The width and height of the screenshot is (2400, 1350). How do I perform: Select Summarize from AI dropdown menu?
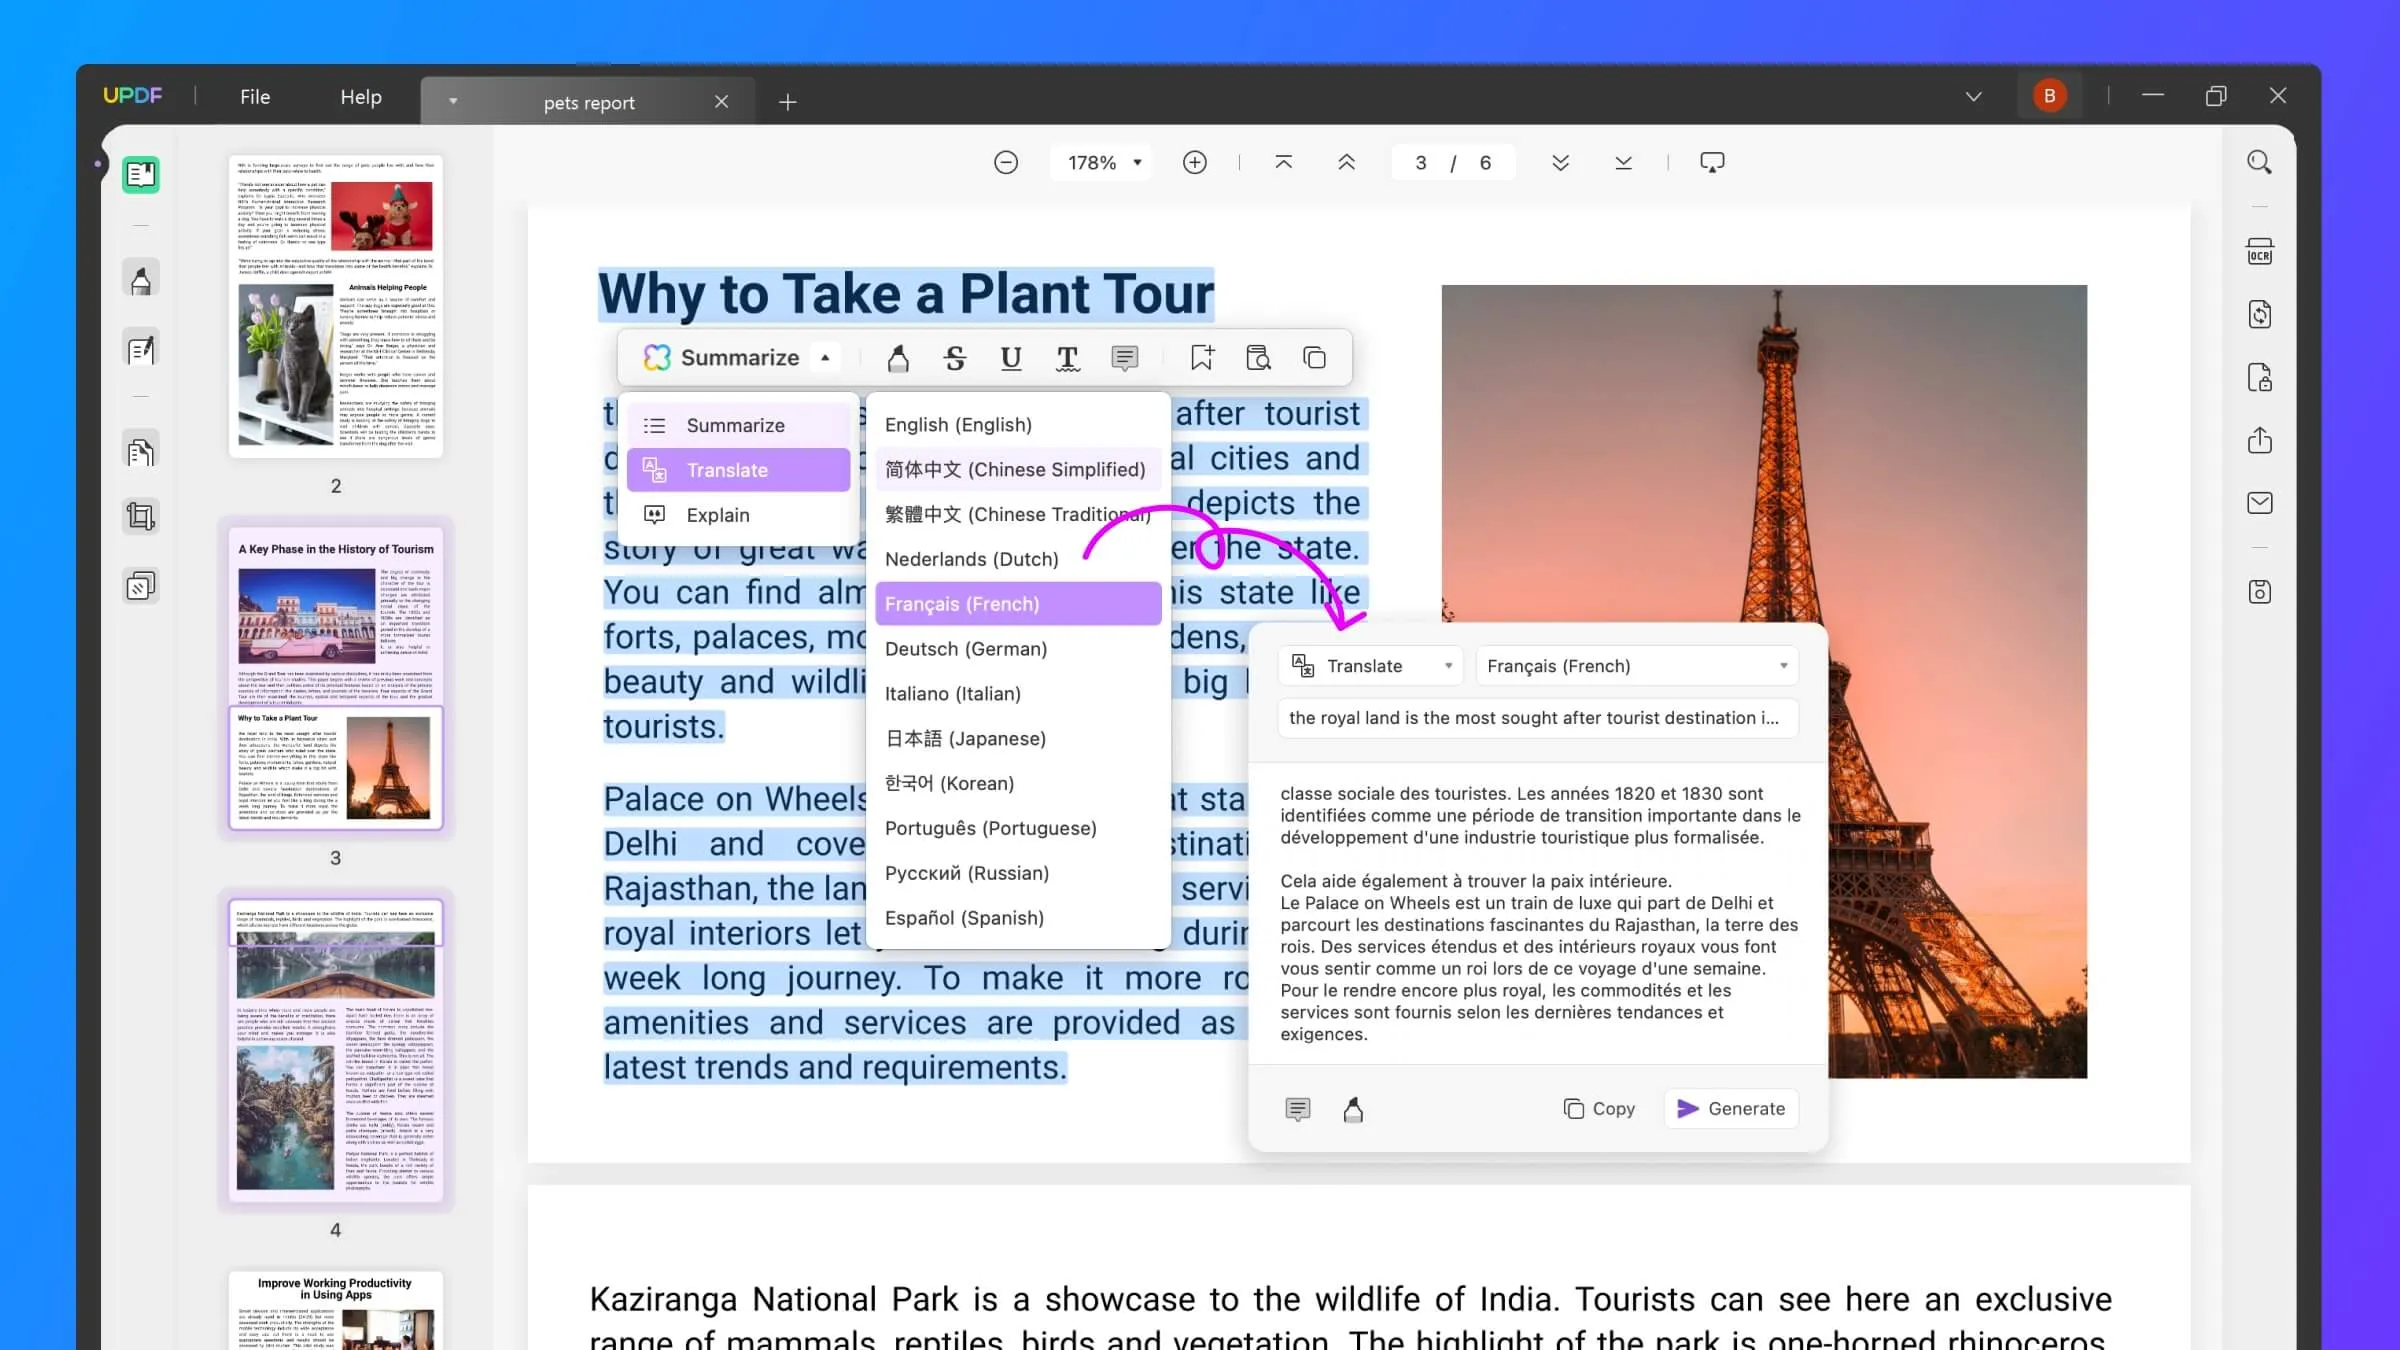[735, 425]
